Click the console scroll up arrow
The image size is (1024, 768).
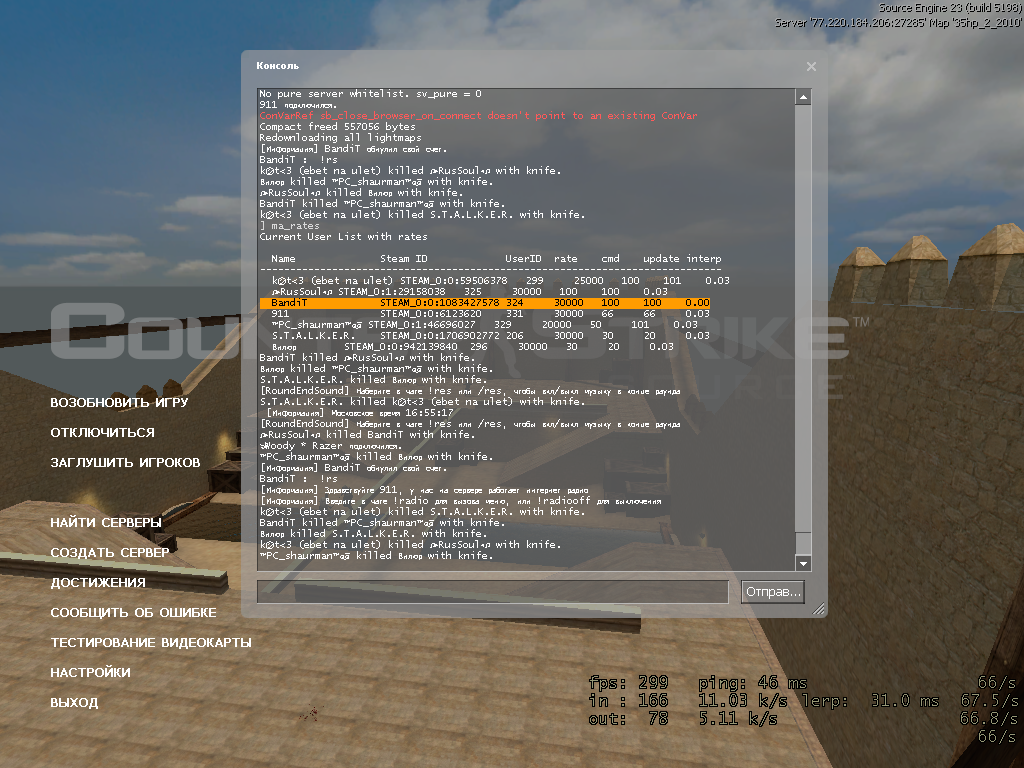(803, 97)
